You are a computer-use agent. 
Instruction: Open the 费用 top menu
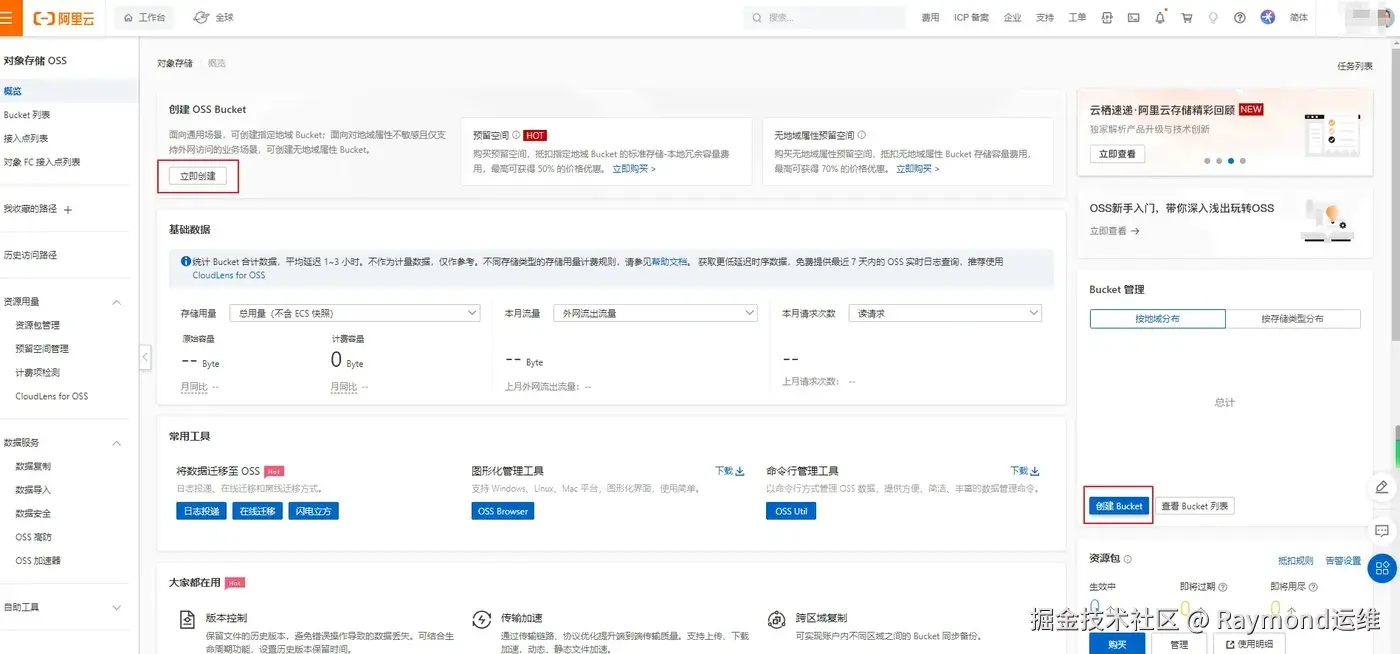pos(930,18)
